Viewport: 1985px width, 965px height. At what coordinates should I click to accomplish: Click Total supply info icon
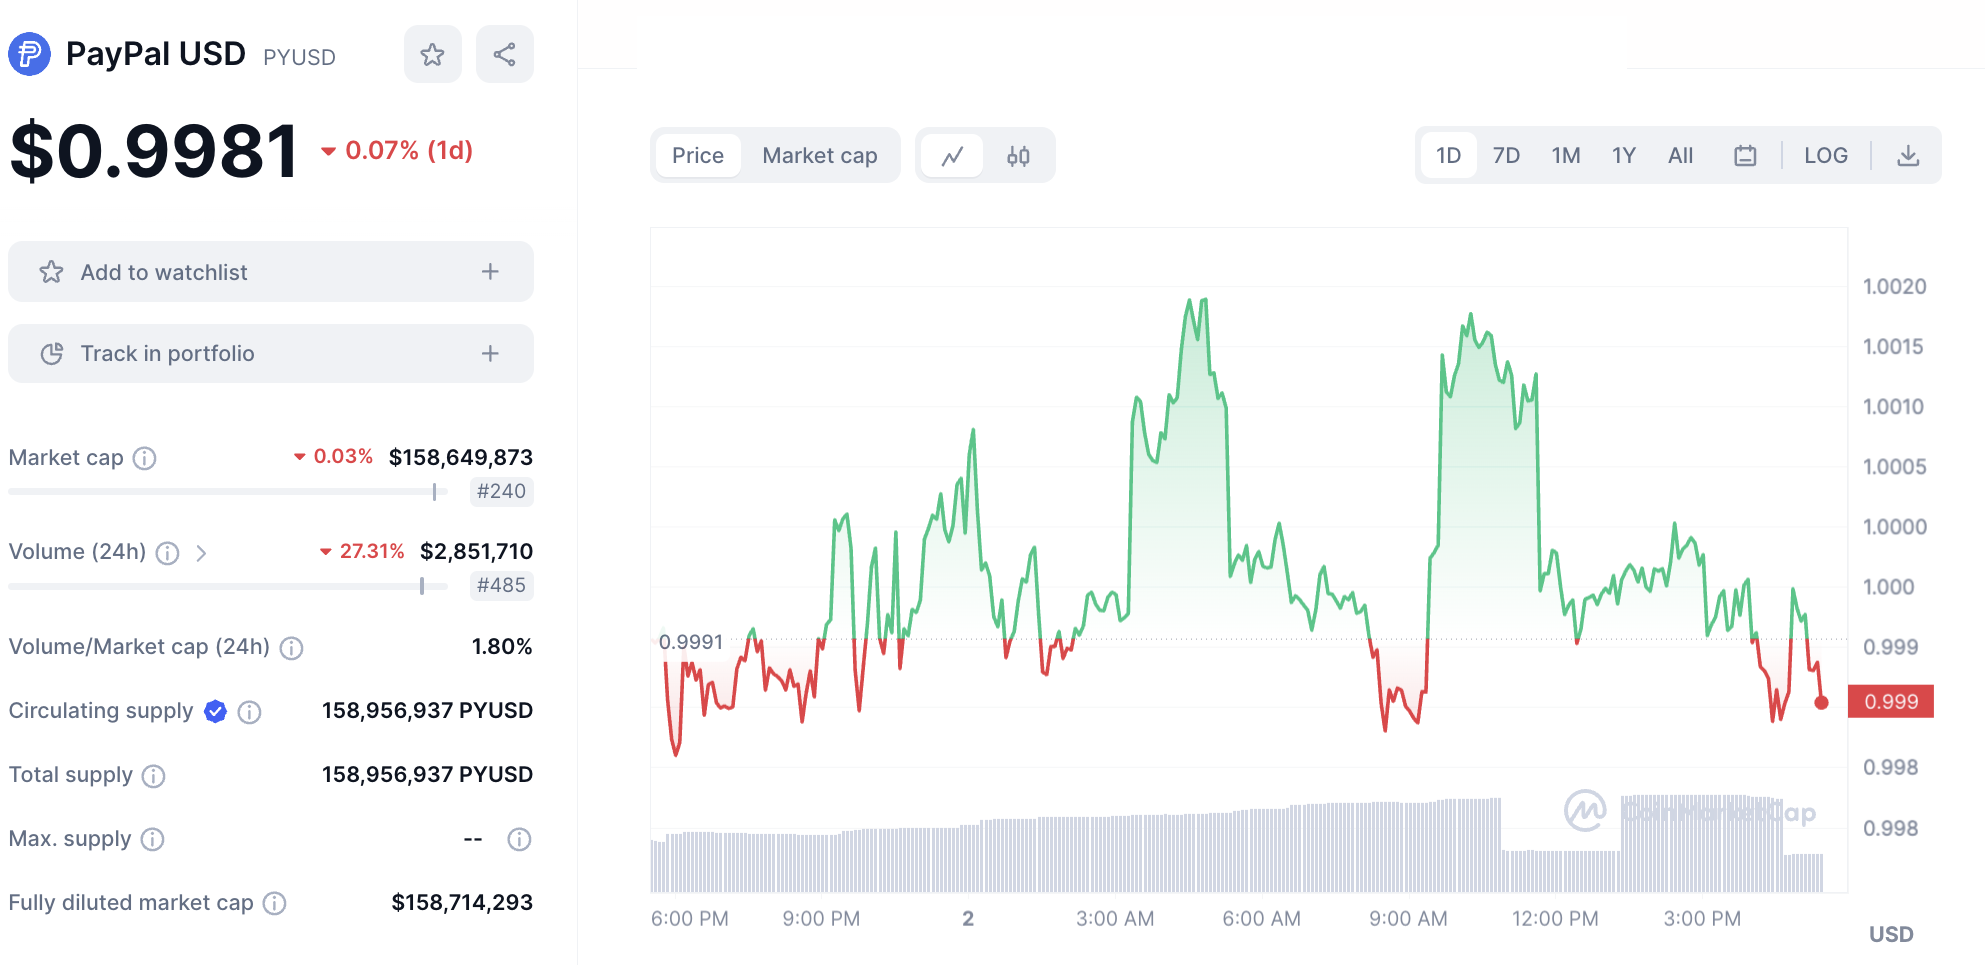click(x=153, y=776)
